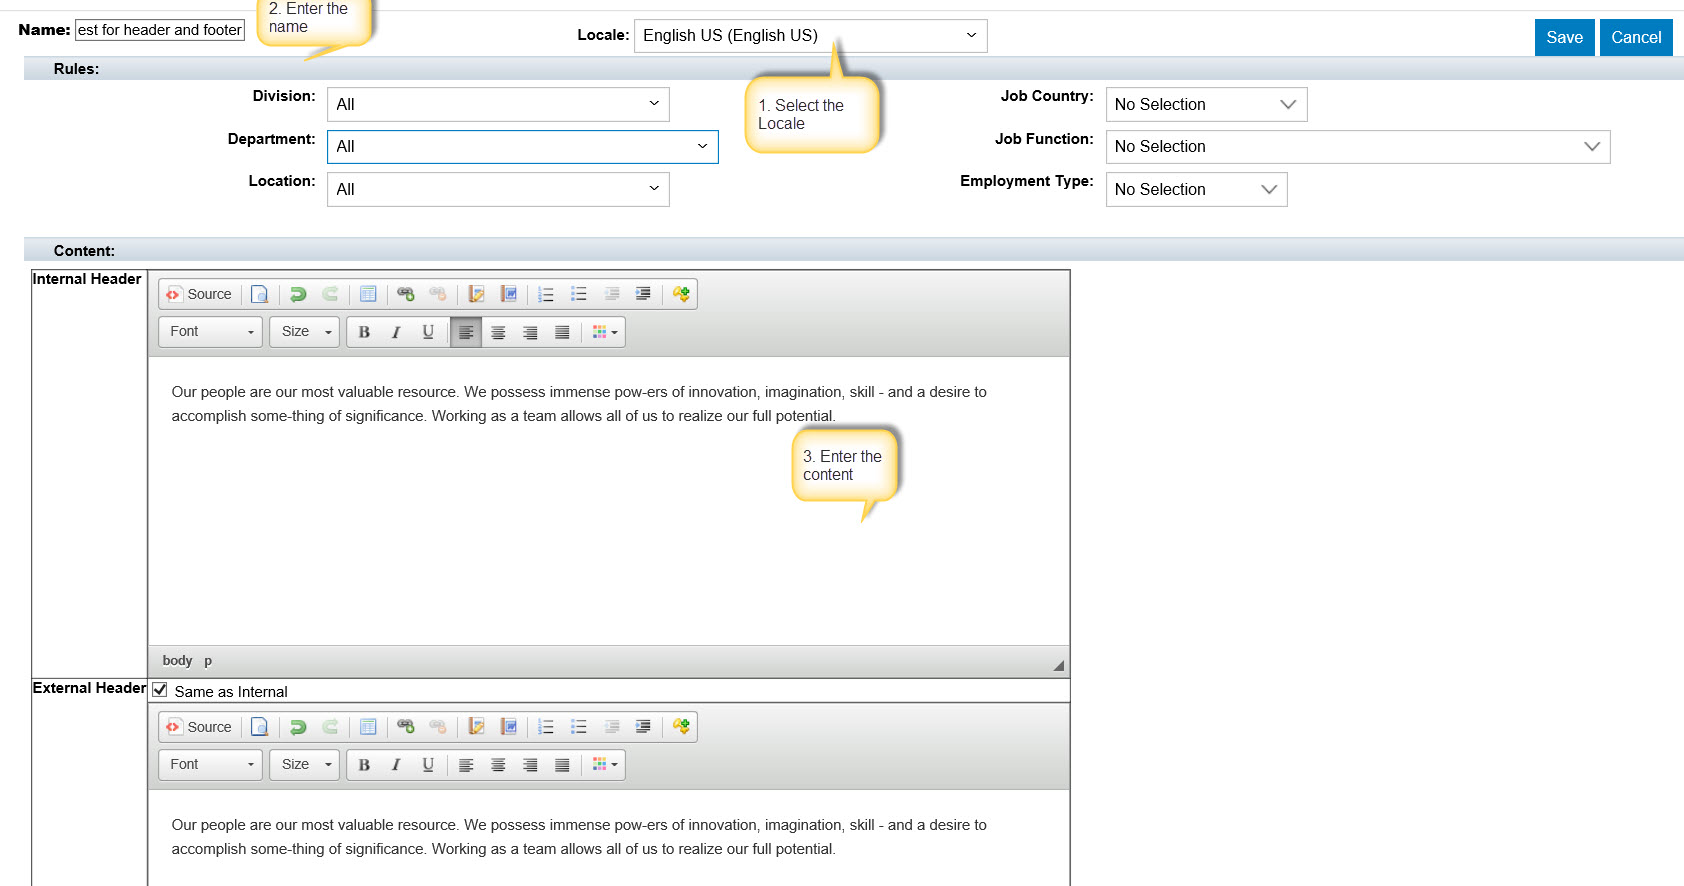Open text color picker in External Header
Viewport: 1684px width, 886px height.
pyautogui.click(x=605, y=765)
